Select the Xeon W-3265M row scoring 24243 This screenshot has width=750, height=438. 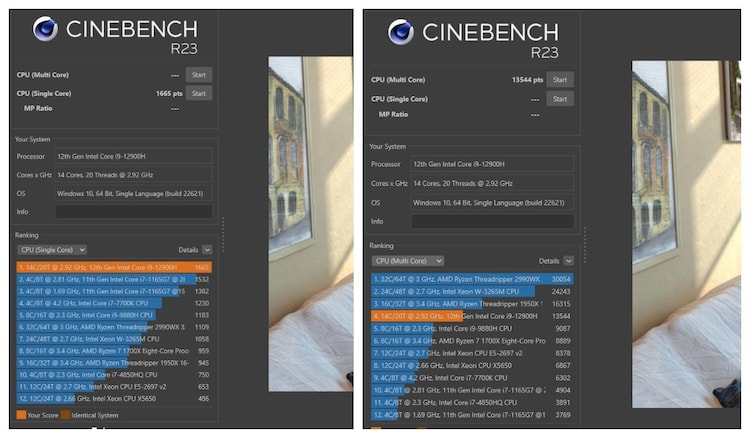[x=470, y=291]
